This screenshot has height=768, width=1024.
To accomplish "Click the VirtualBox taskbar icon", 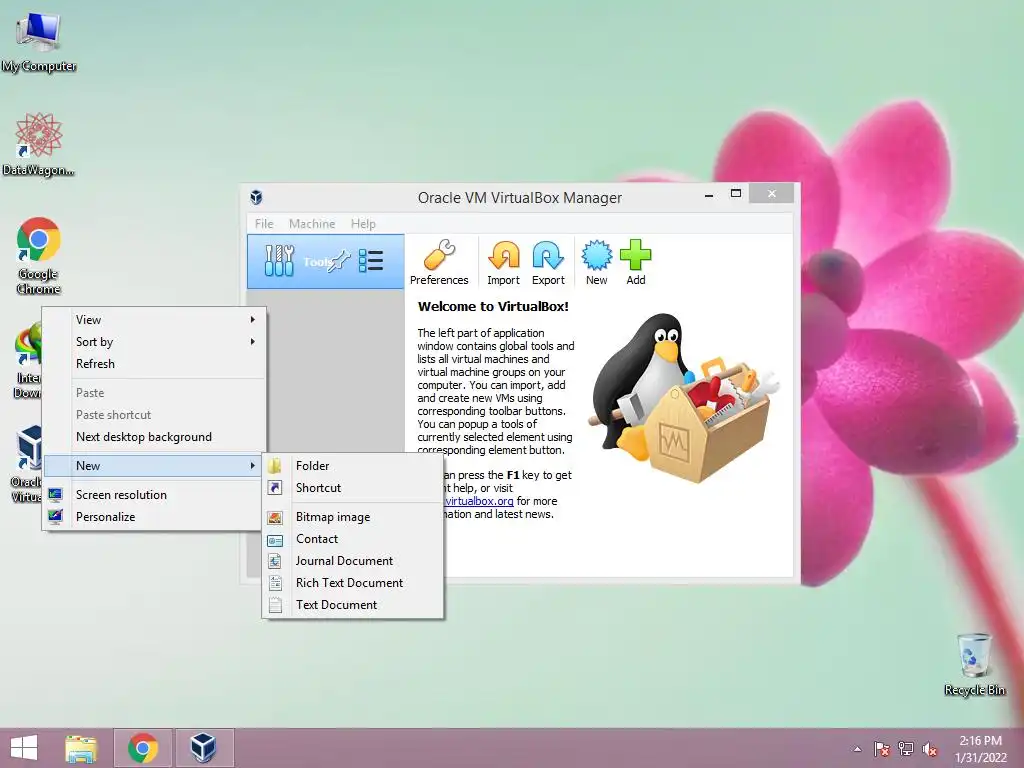I will (x=203, y=748).
